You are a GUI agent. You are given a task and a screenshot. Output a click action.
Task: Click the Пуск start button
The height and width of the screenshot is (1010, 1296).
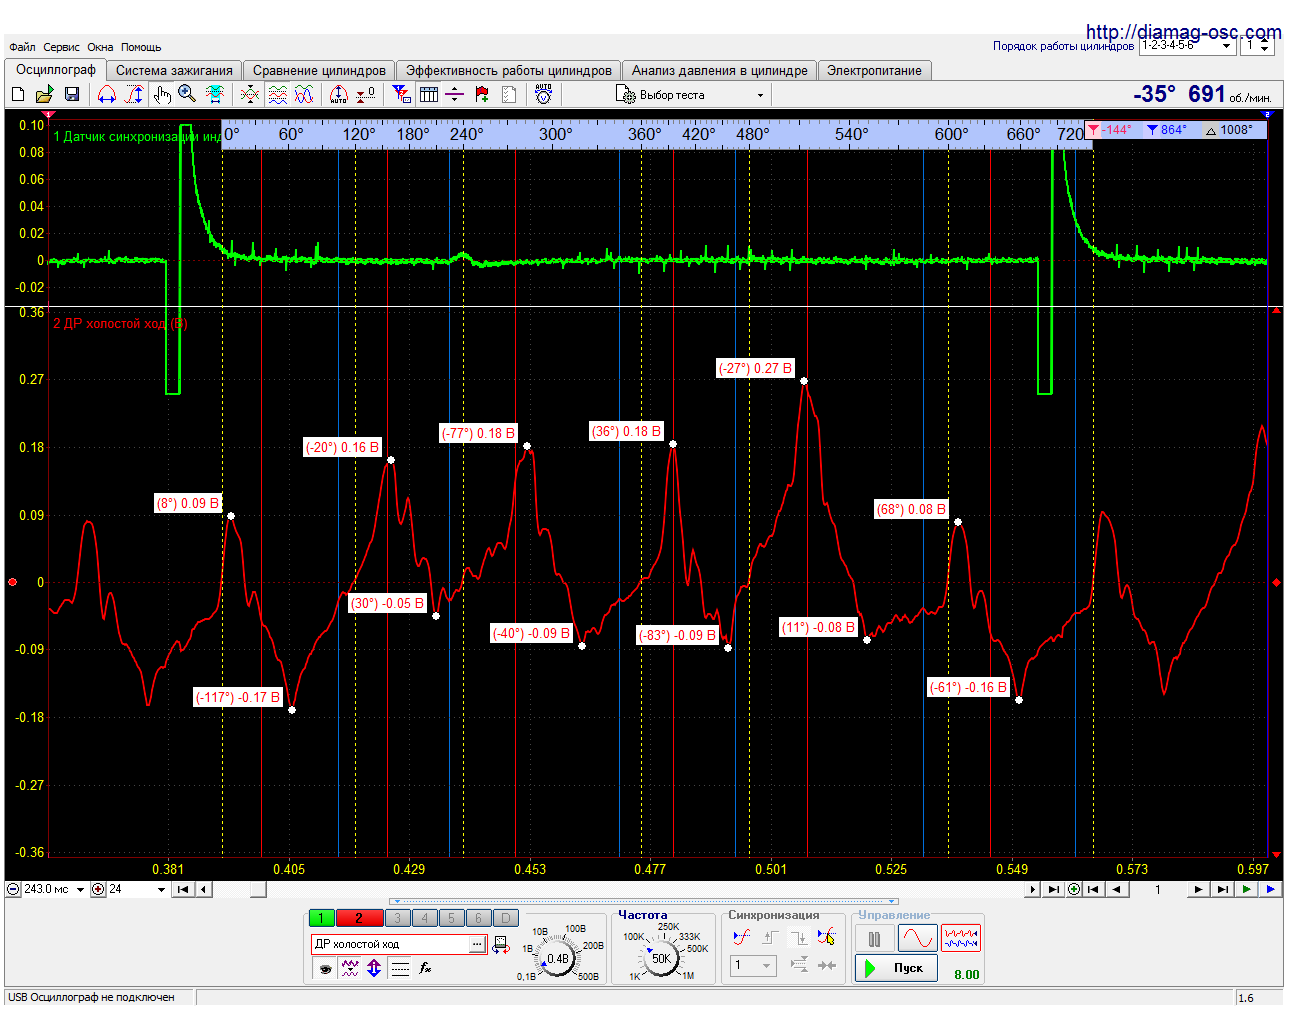coord(896,968)
